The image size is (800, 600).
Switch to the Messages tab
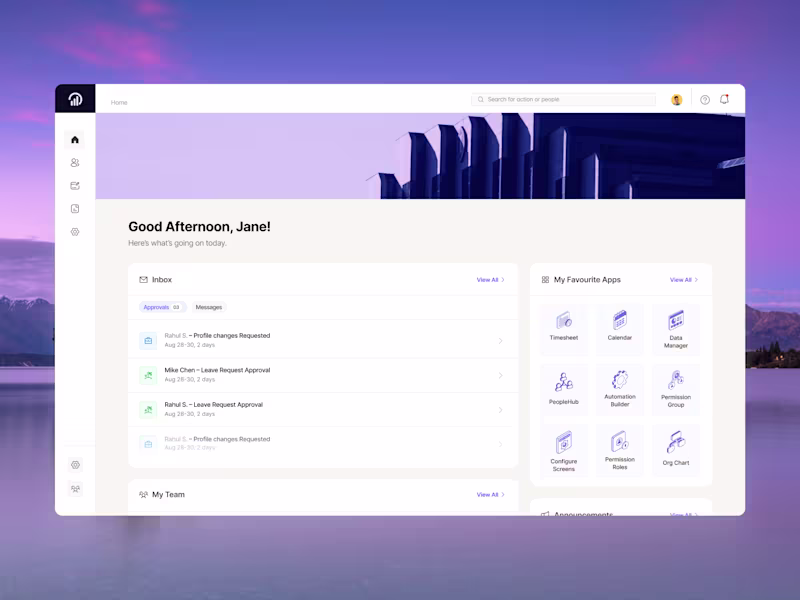click(x=209, y=307)
